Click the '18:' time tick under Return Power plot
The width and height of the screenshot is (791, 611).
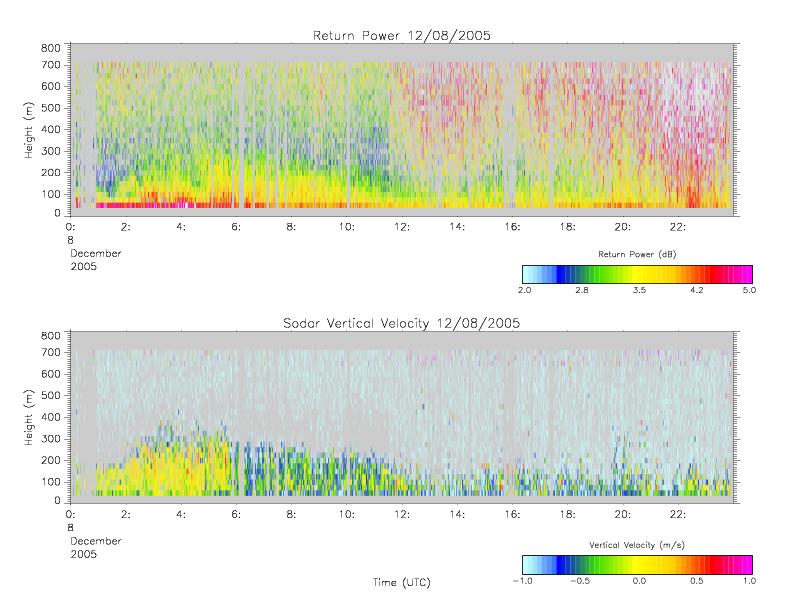pyautogui.click(x=568, y=227)
